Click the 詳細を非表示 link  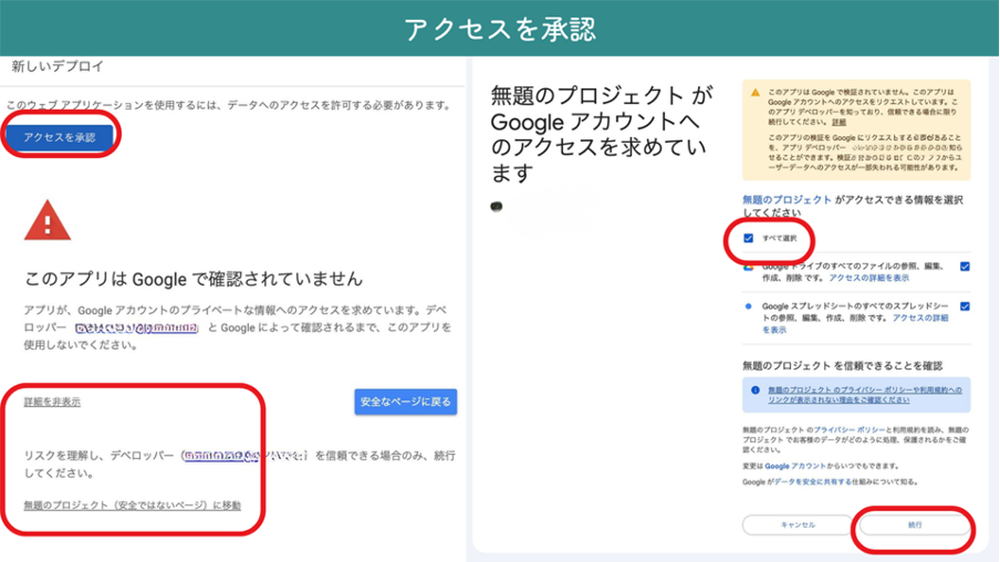[52, 402]
